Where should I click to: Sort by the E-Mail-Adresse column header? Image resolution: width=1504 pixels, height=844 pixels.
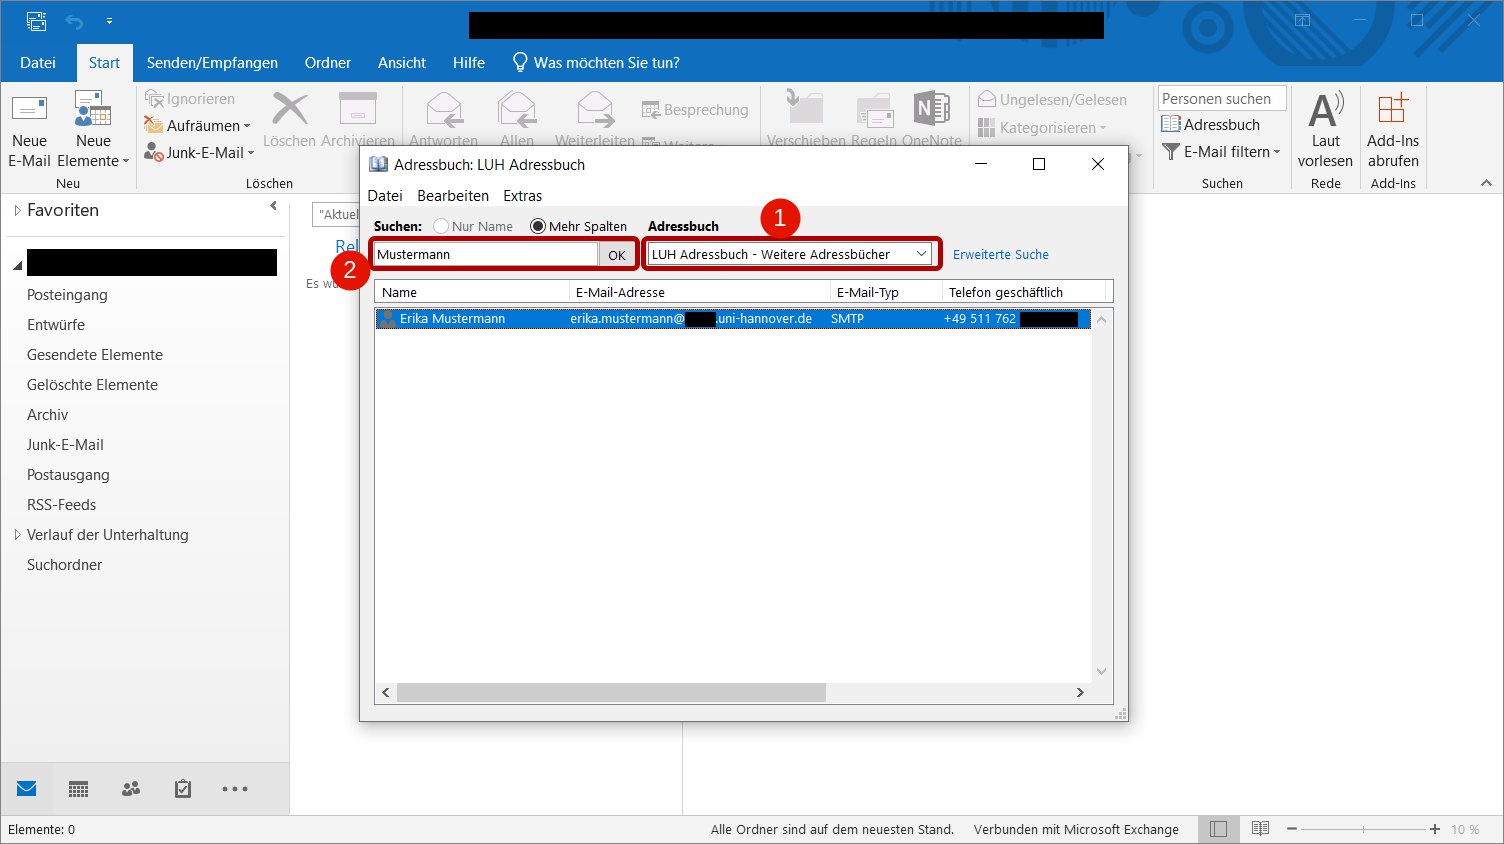700,292
